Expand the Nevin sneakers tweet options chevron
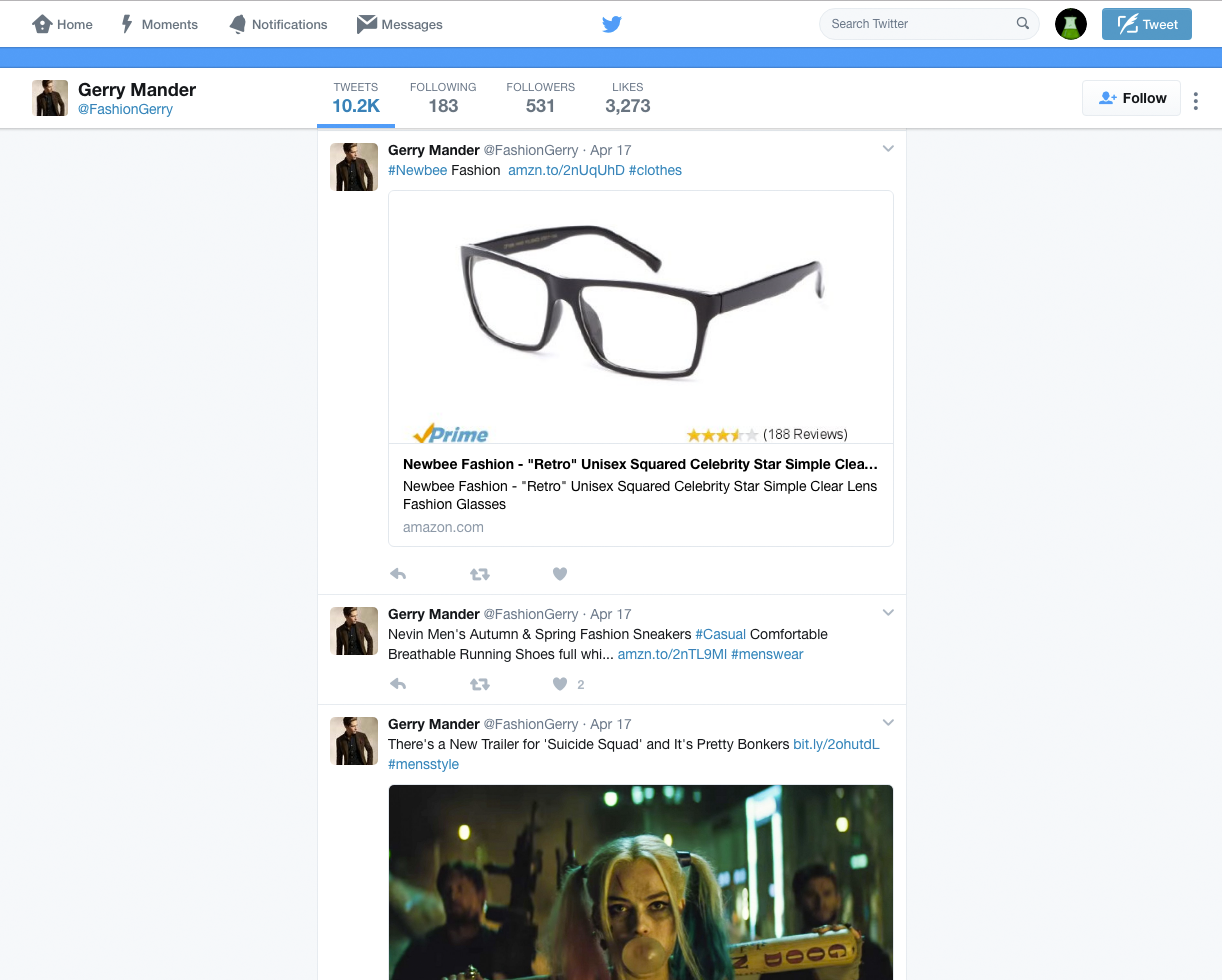This screenshot has width=1222, height=980. 888,613
